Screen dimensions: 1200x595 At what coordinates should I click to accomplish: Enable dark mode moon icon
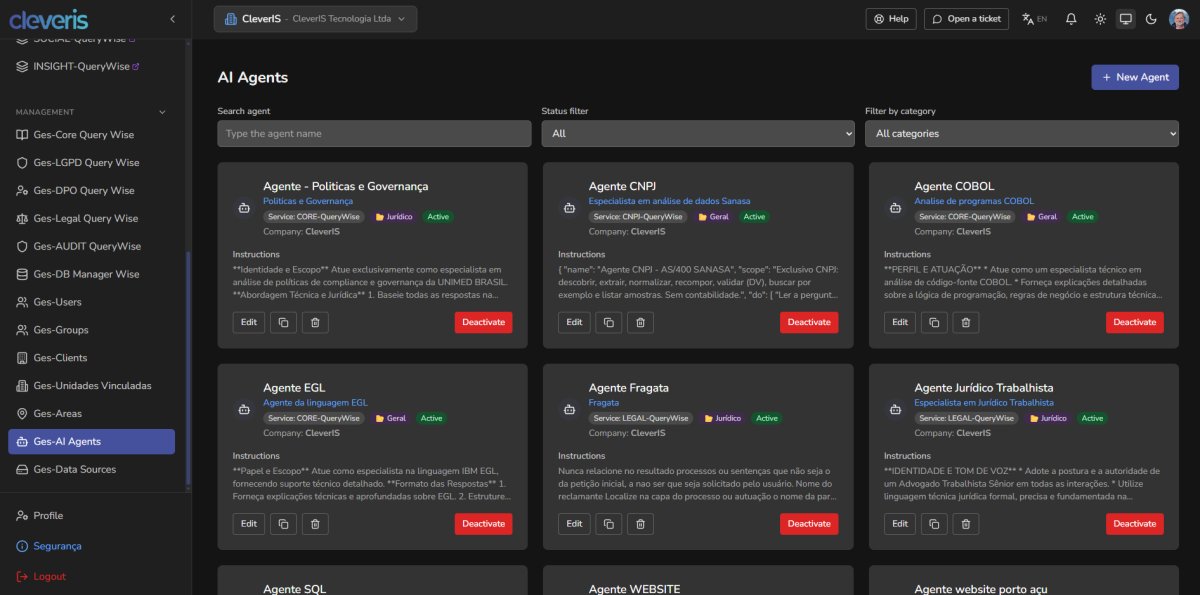(1151, 19)
